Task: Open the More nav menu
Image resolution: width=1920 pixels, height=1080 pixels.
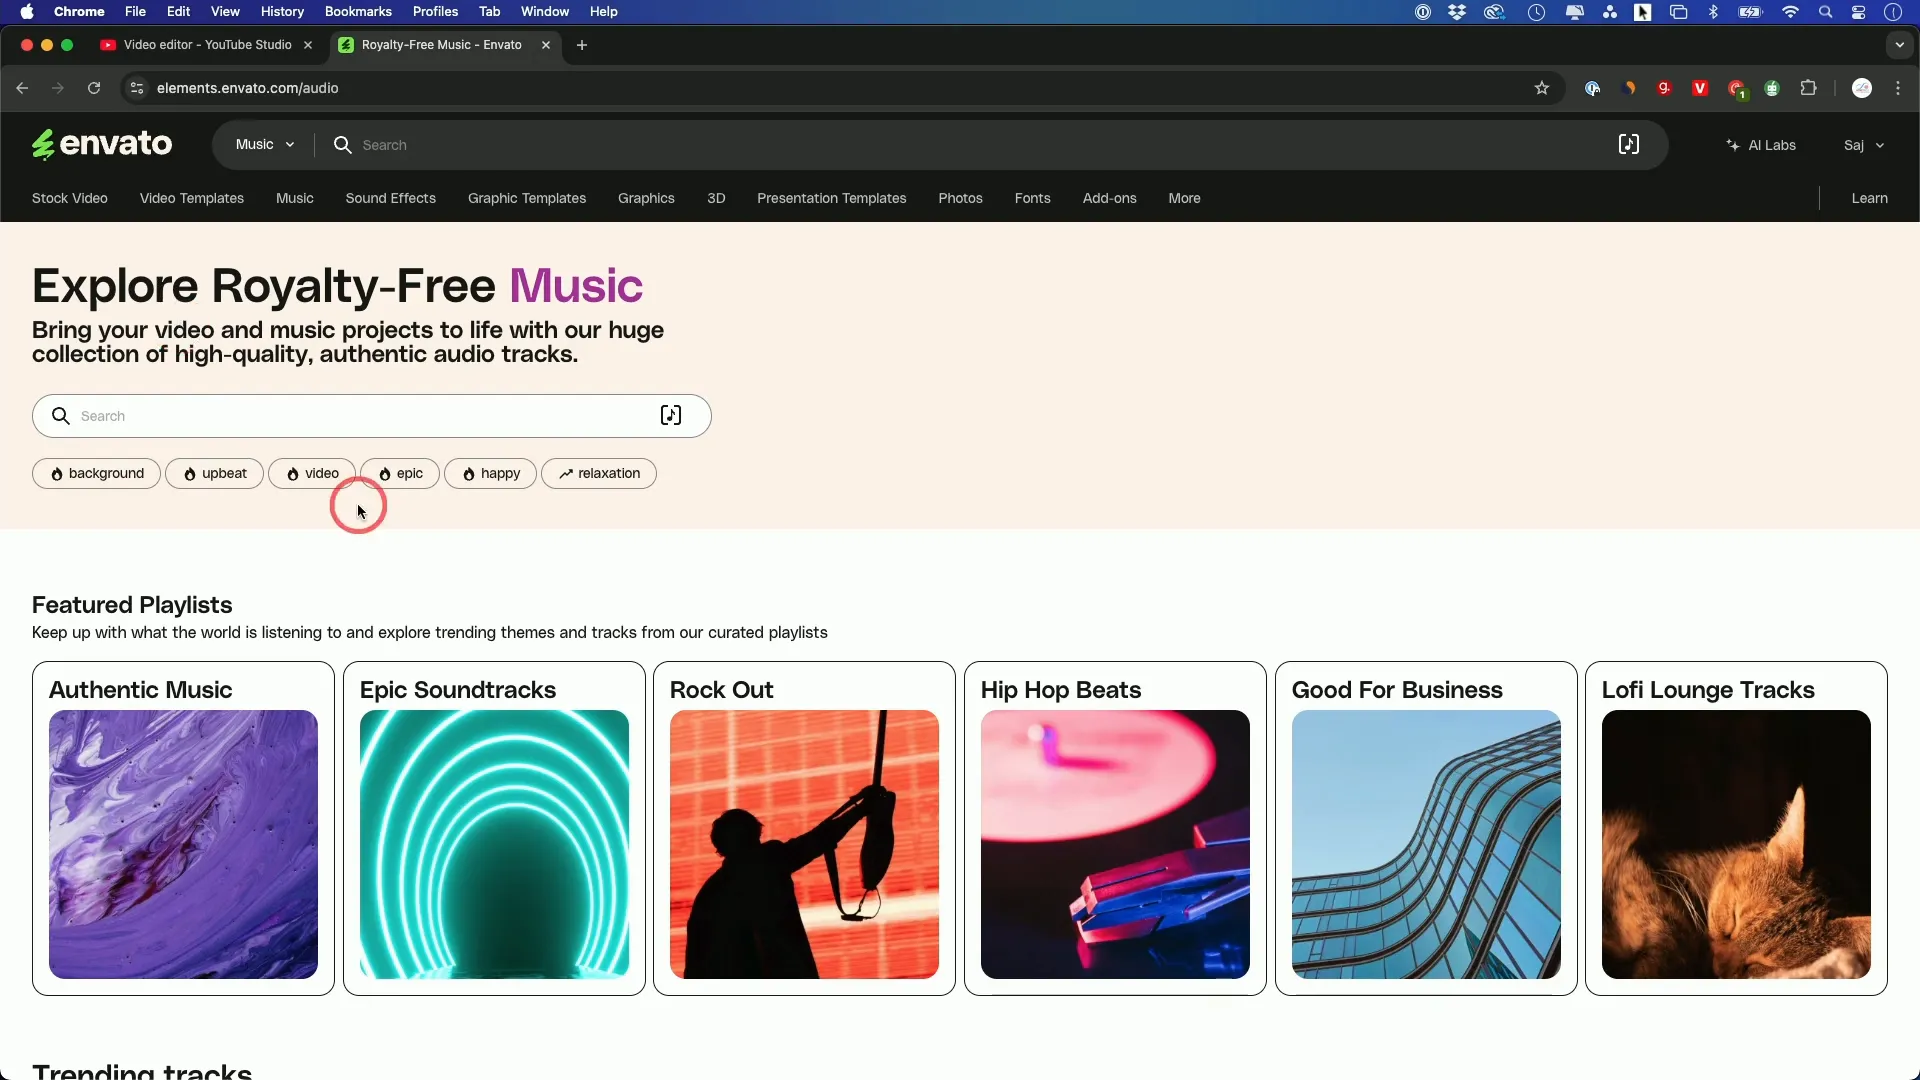Action: point(1185,198)
